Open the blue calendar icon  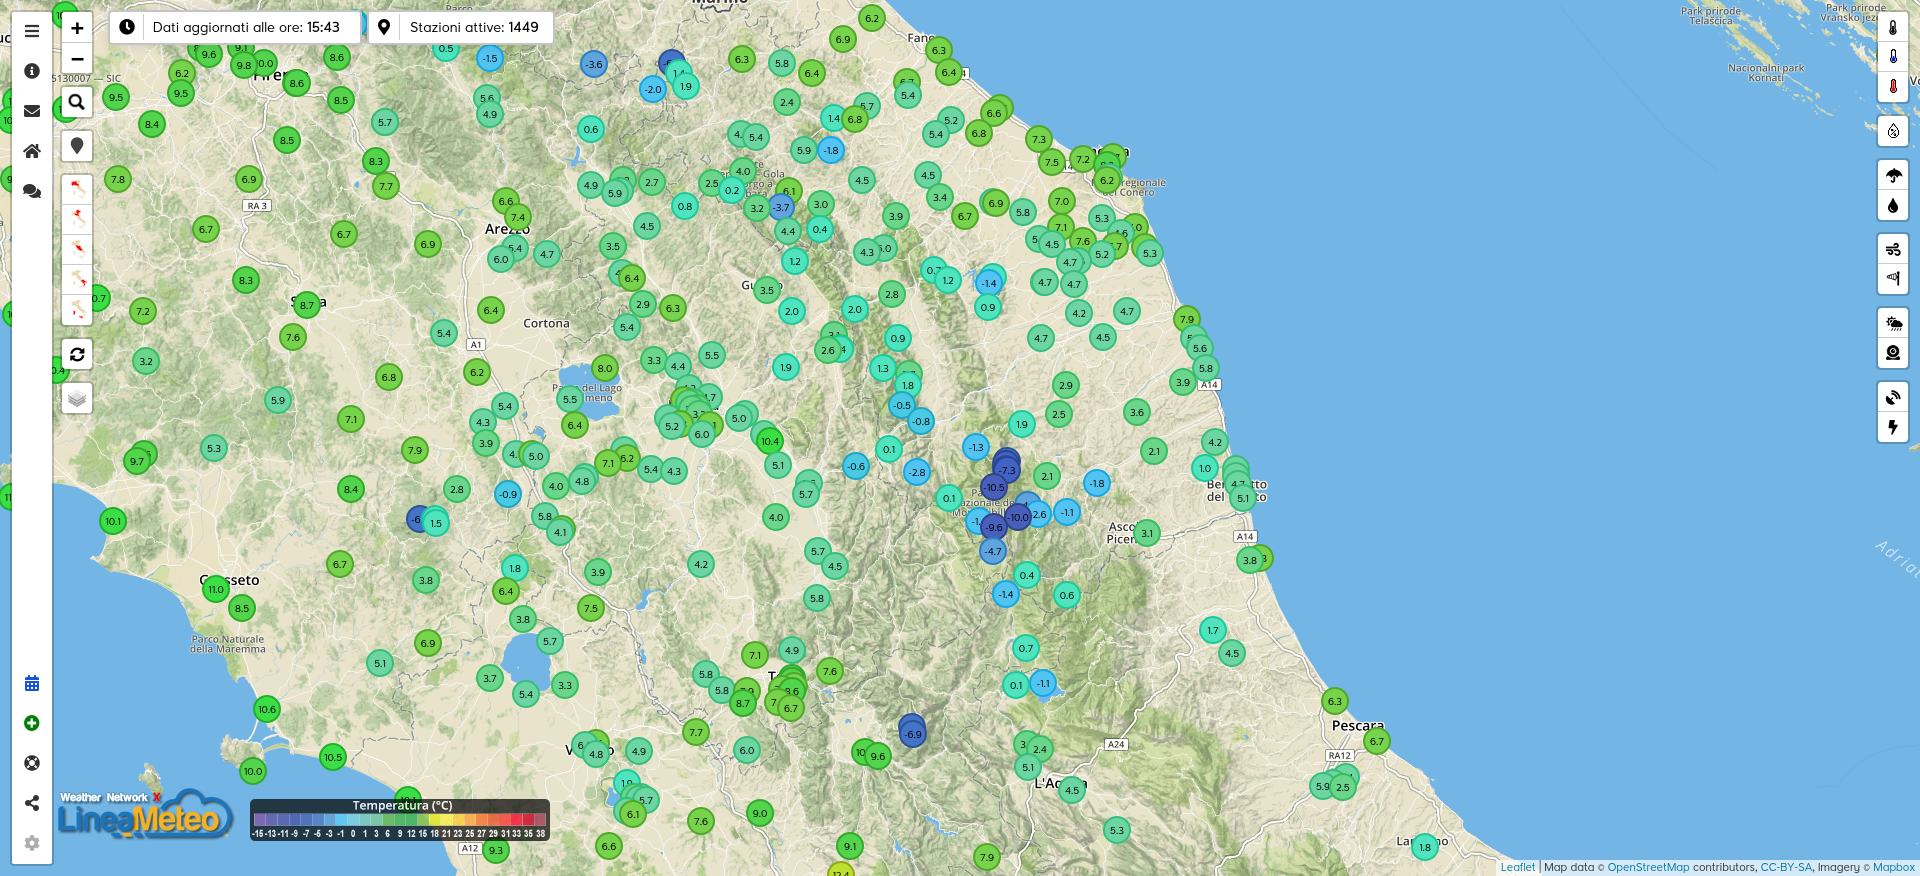[32, 683]
